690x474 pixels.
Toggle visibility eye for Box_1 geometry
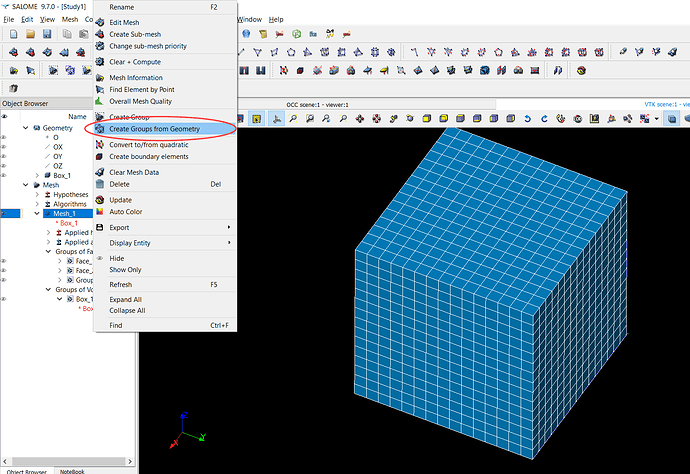coord(5,175)
